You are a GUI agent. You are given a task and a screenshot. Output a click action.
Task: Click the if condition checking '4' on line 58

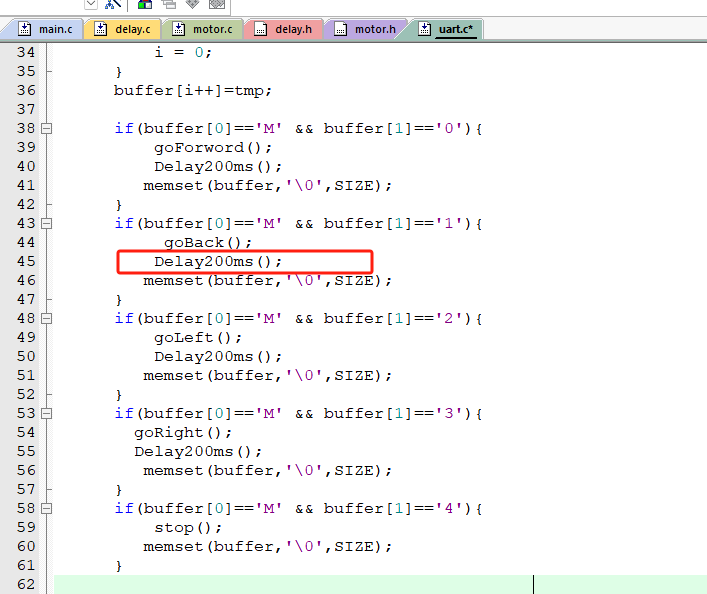[x=298, y=509]
